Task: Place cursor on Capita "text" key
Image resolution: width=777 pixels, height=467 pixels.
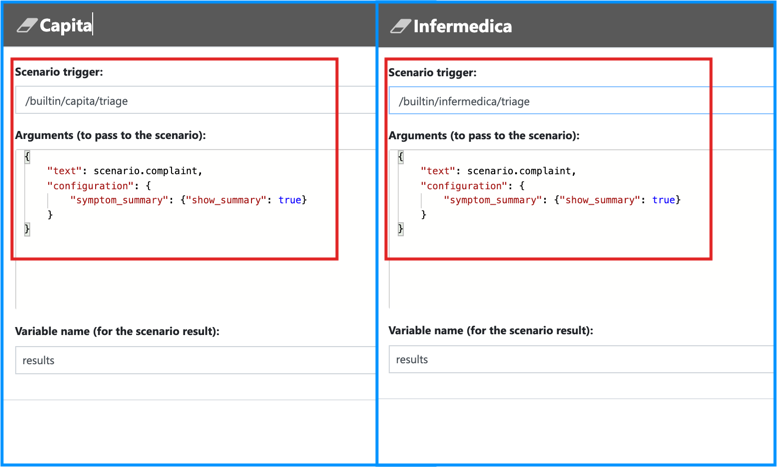Action: pos(64,171)
